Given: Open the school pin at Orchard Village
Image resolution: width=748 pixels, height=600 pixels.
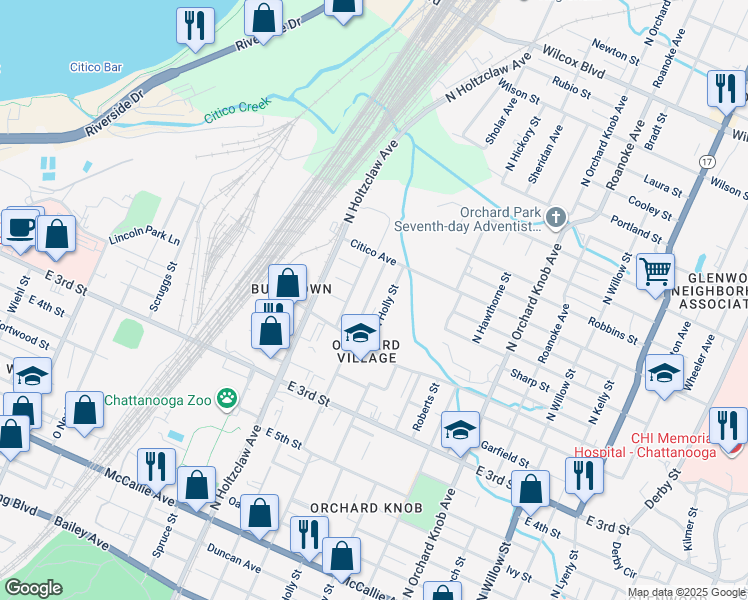Looking at the screenshot, I should 361,335.
